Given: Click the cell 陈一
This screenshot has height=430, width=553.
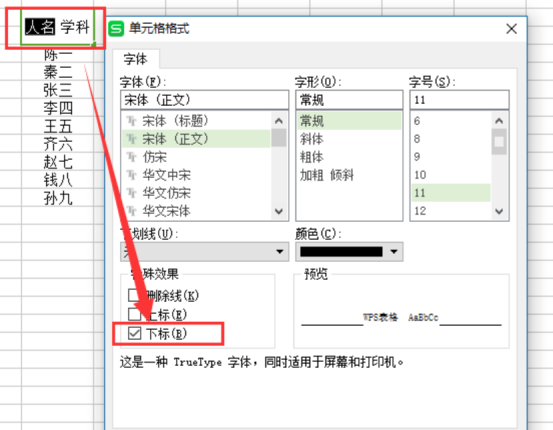Looking at the screenshot, I should (57, 54).
